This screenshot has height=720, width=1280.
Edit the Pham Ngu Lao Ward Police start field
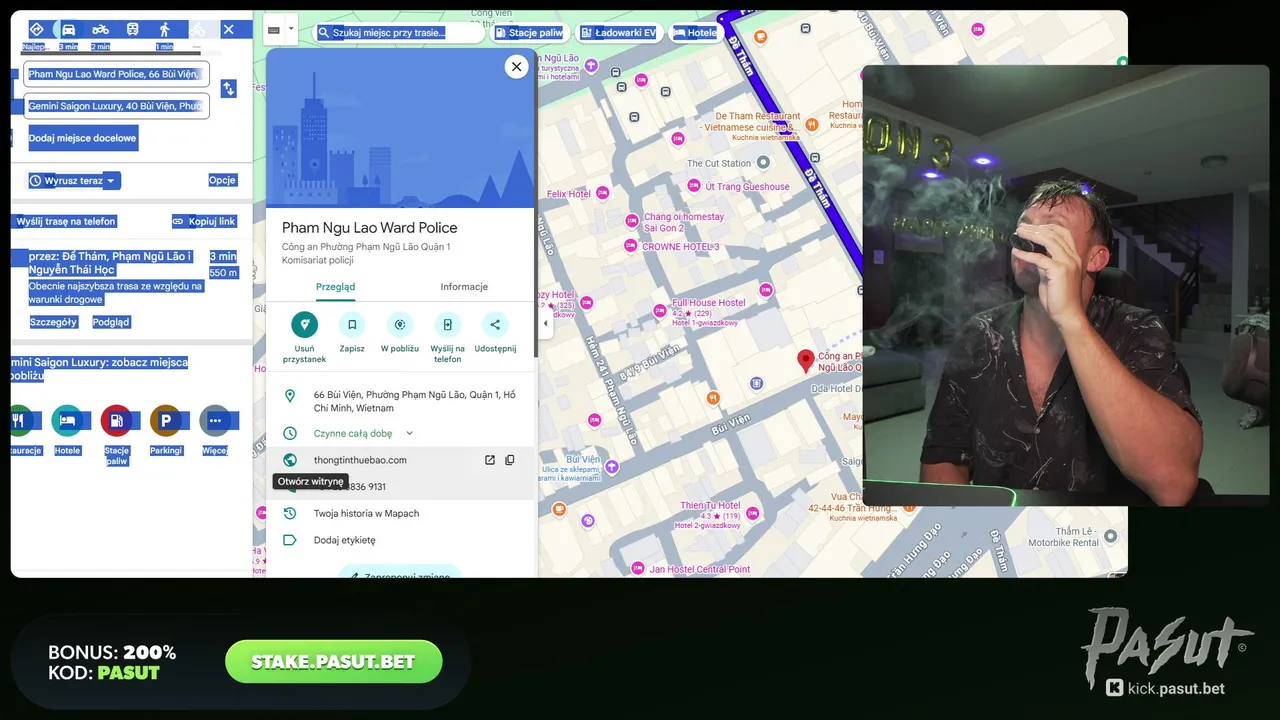pos(116,74)
